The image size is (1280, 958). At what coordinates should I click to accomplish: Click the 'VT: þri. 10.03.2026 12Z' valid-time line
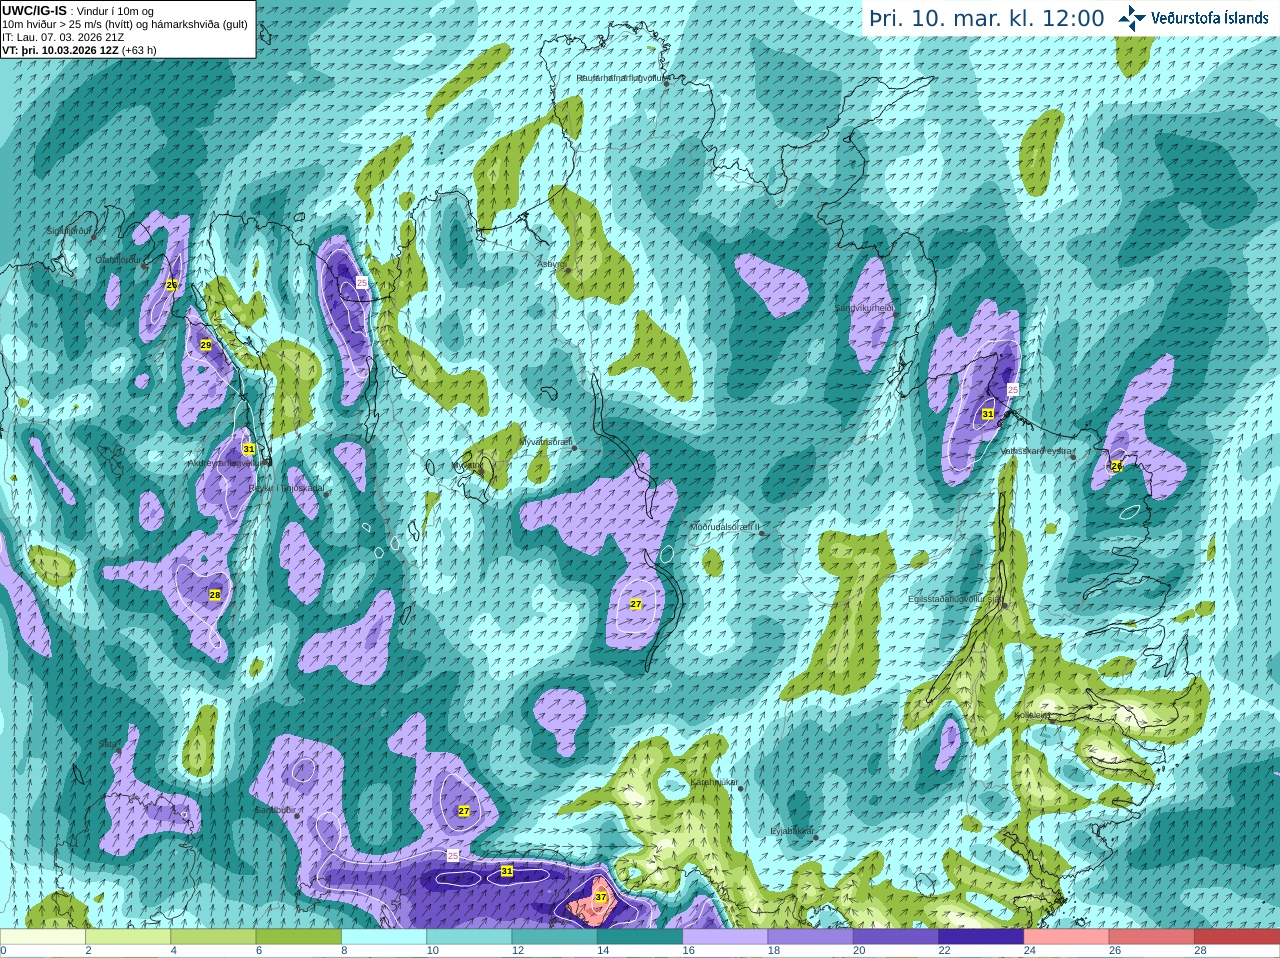point(60,50)
